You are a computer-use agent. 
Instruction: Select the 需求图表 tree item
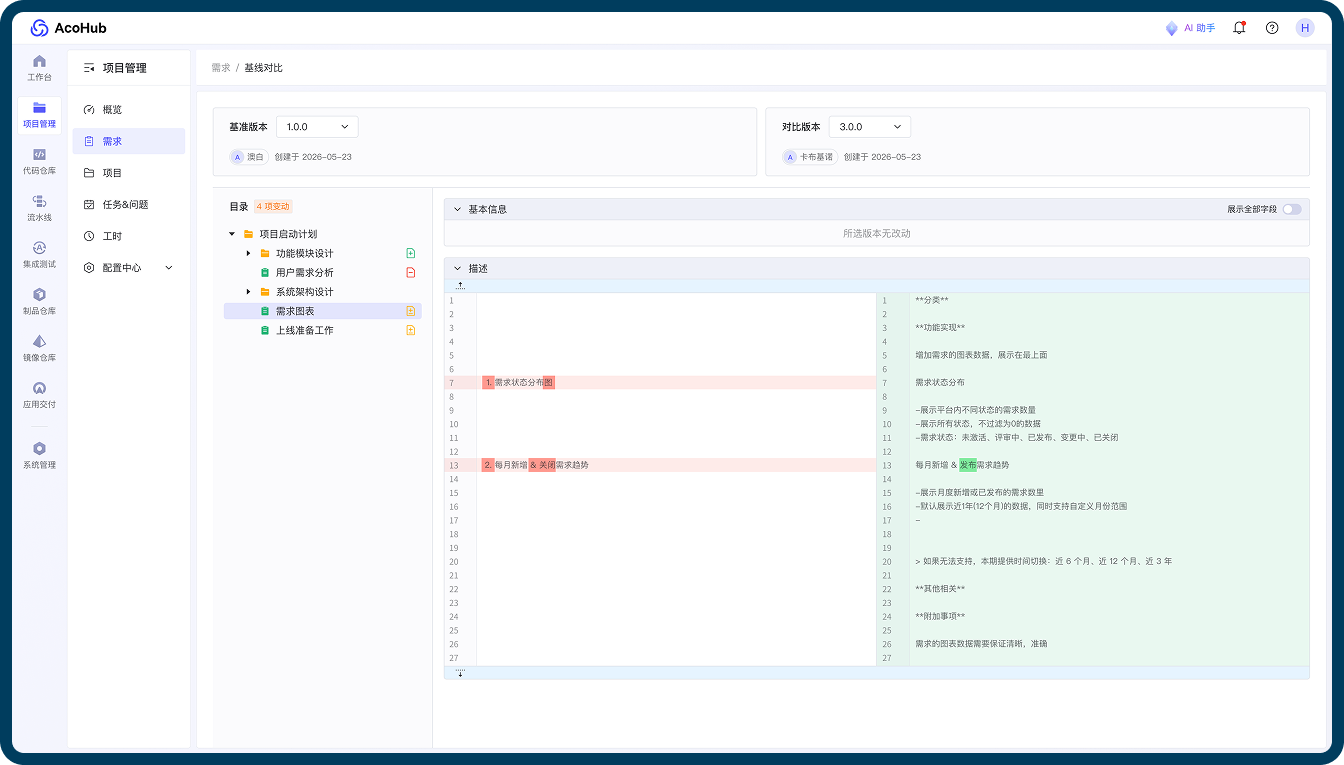click(x=322, y=311)
